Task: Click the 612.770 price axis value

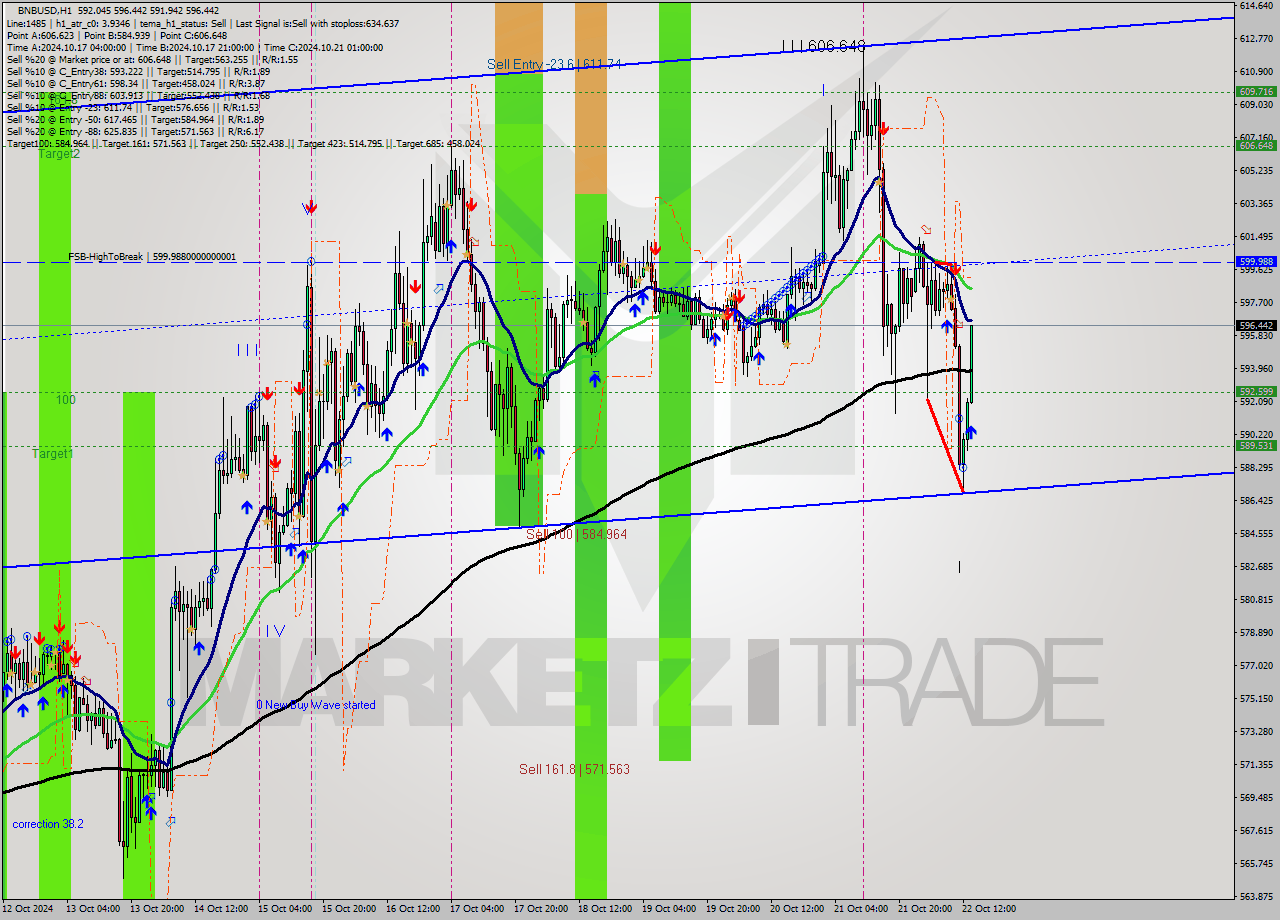Action: 1256,39
